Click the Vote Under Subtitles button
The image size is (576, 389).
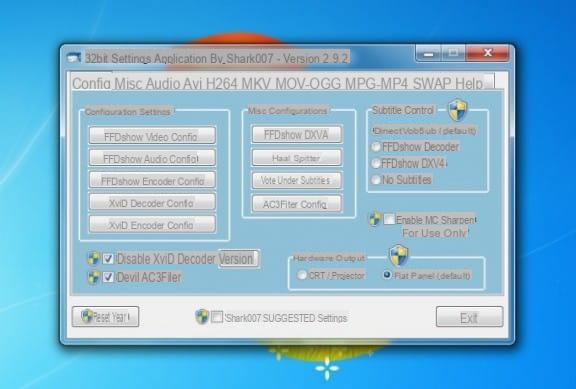click(x=296, y=180)
